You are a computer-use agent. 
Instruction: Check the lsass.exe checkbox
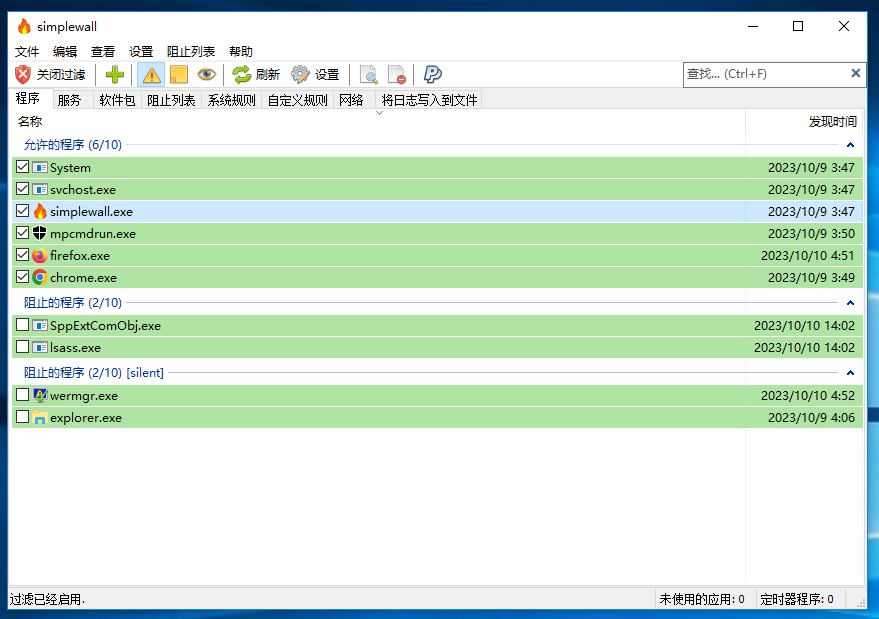point(23,347)
